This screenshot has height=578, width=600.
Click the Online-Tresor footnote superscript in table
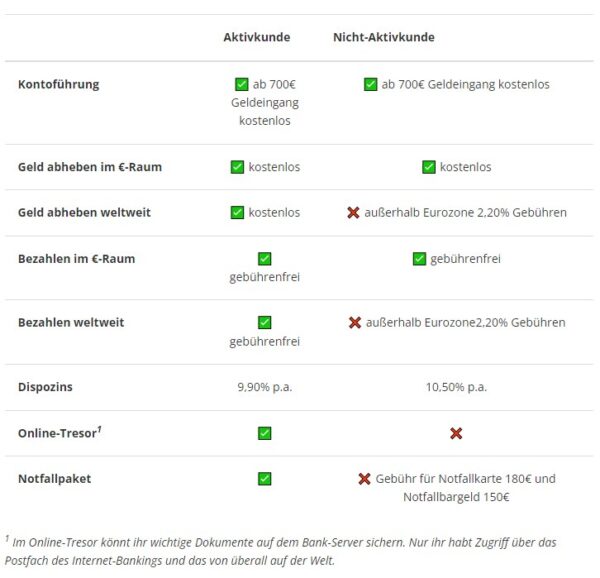pos(99,429)
